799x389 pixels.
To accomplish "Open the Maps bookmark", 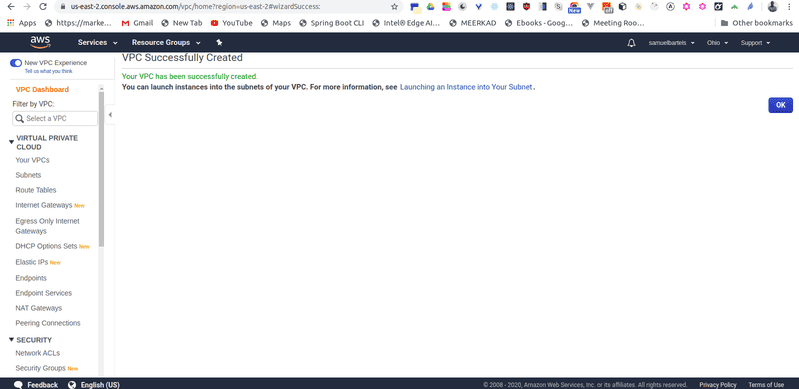I will 276,23.
